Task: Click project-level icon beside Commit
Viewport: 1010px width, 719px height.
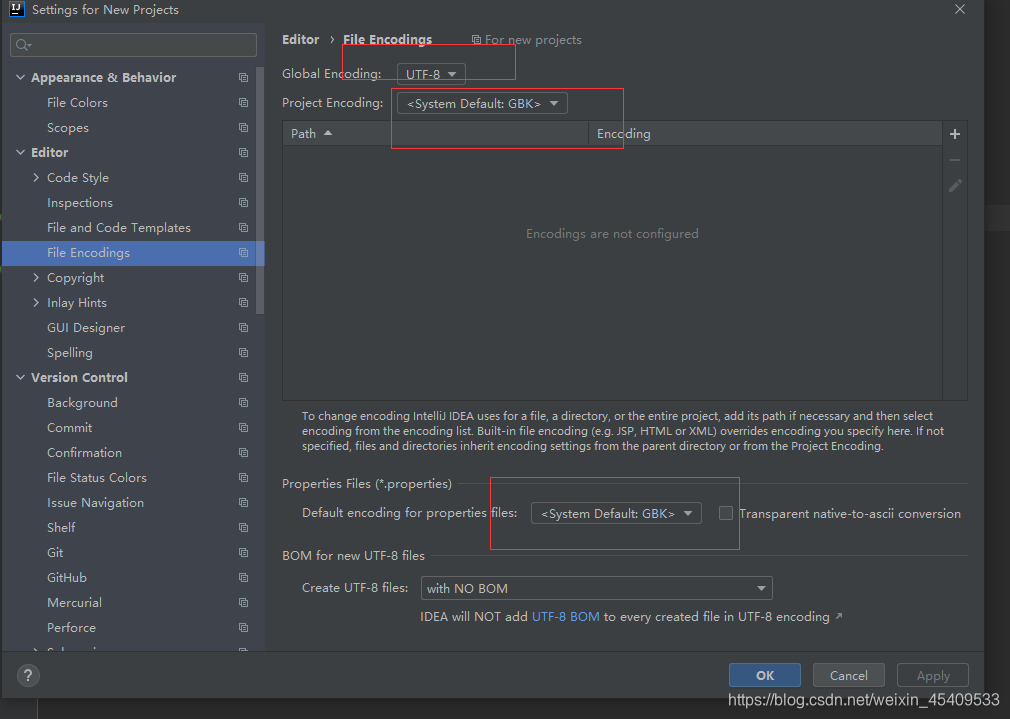Action: click(243, 427)
